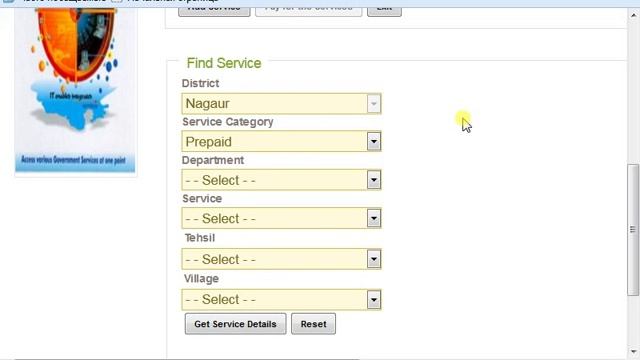Click the Department label
Screen dimensions: 640x360
213,160
